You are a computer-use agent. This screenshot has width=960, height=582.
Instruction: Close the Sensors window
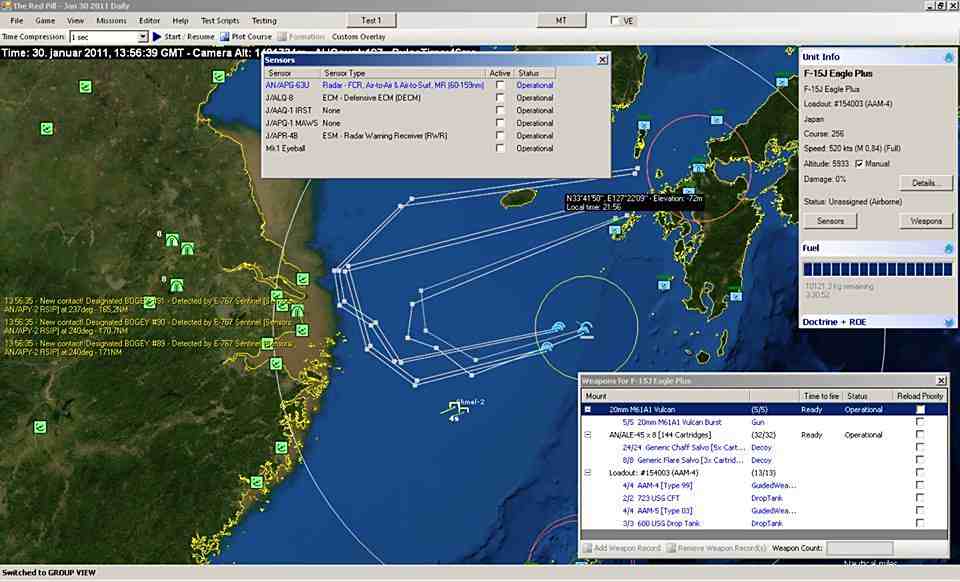(602, 60)
